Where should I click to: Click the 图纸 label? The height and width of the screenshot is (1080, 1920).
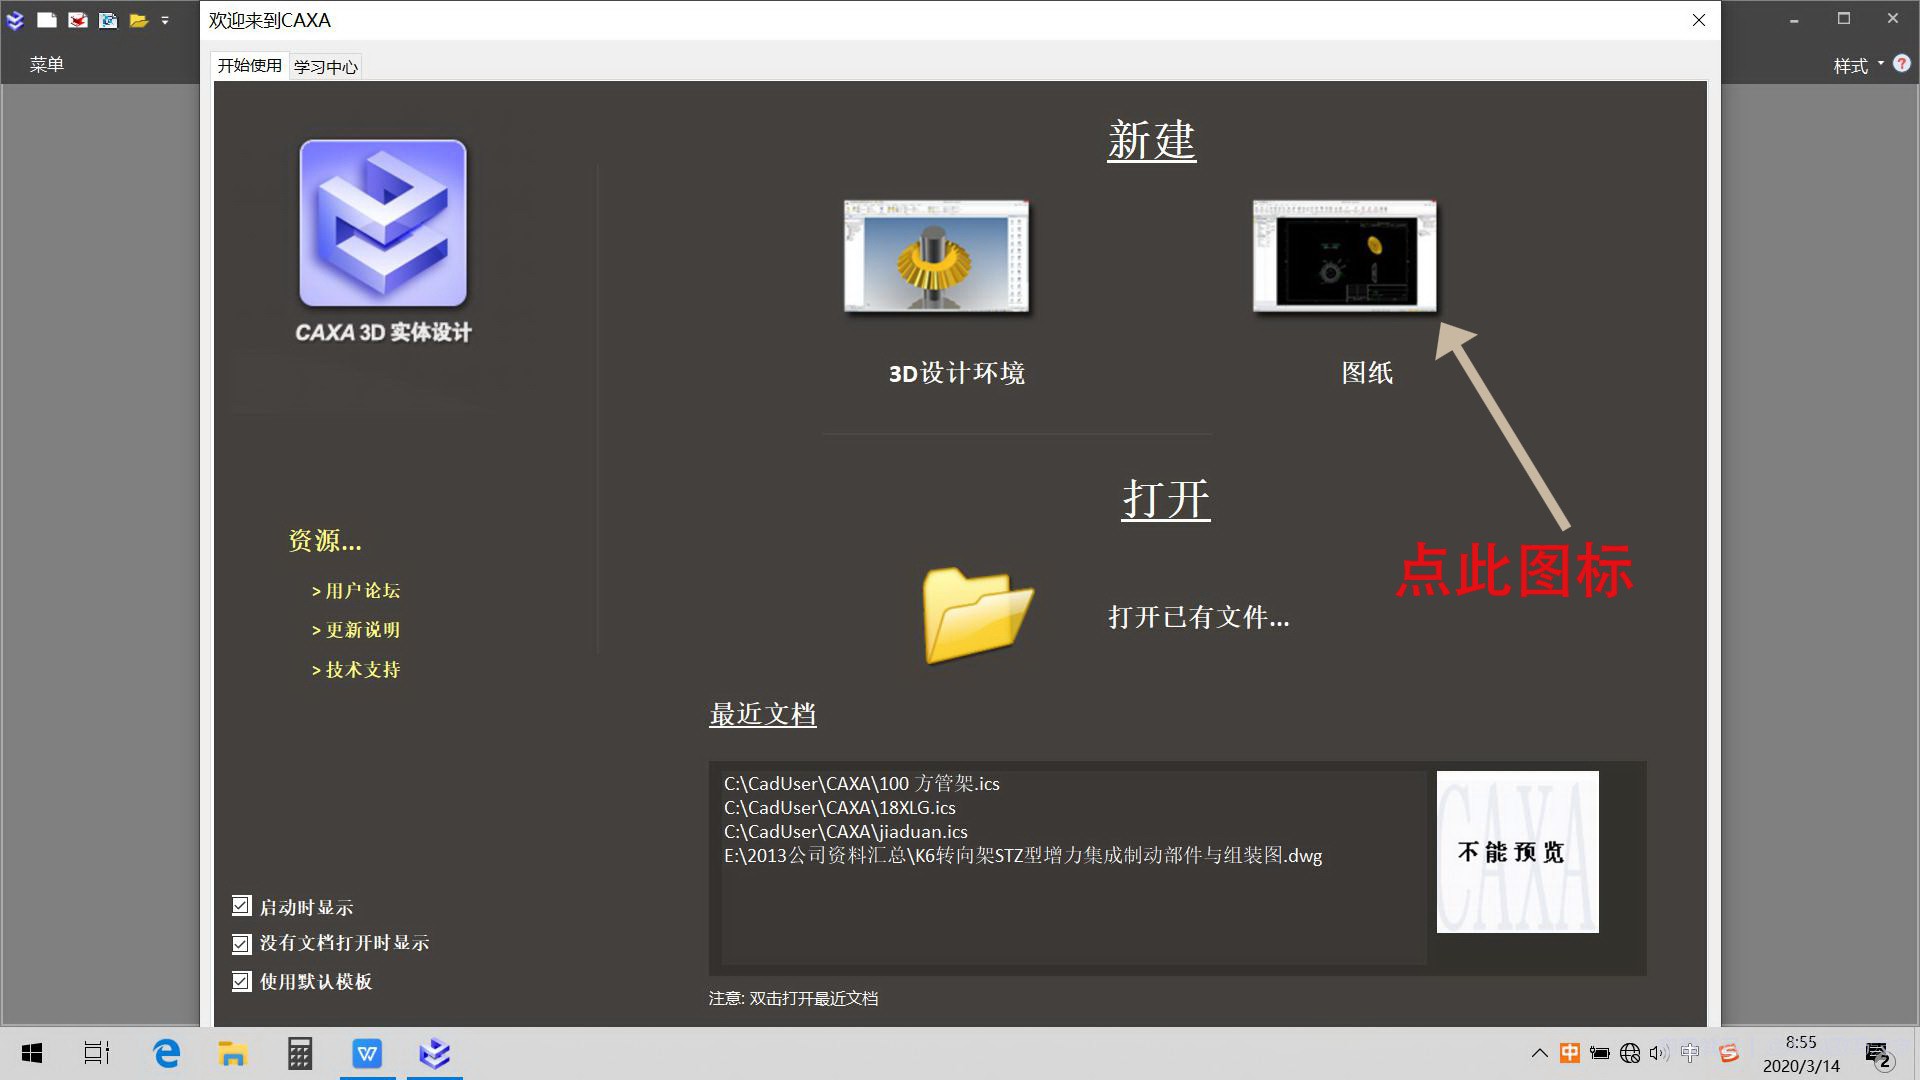pos(1367,373)
